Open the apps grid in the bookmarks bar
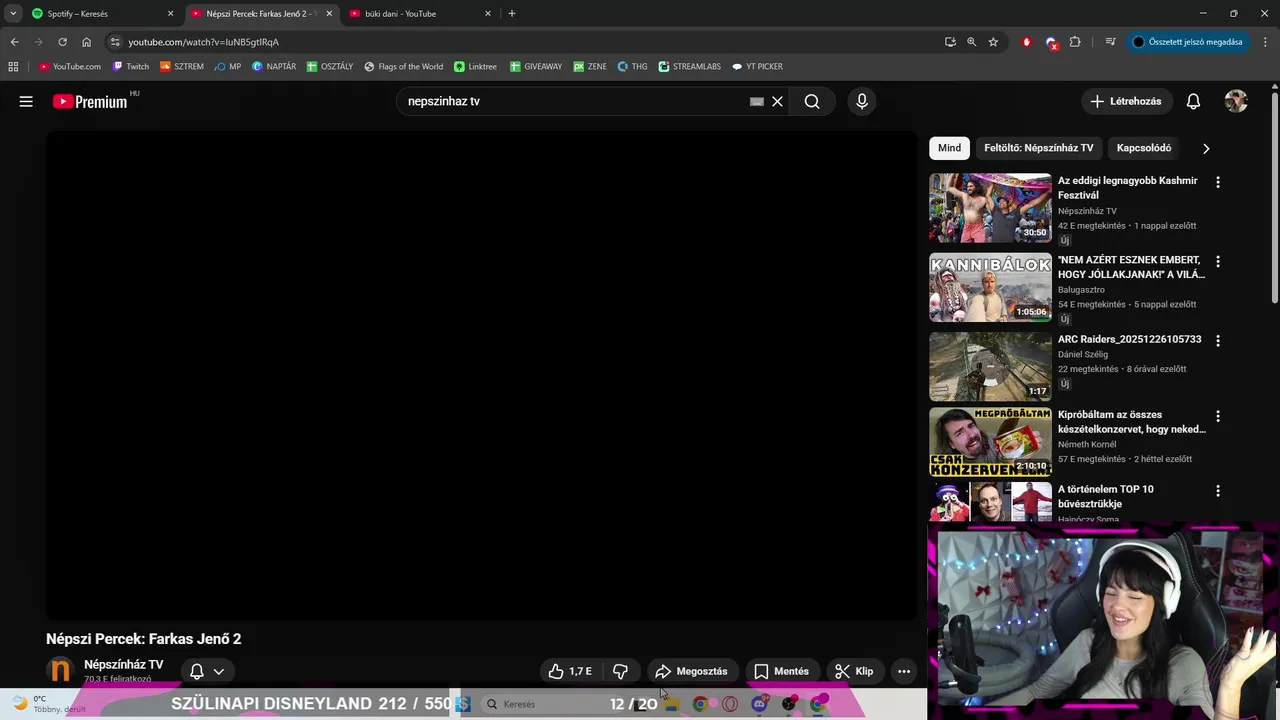 13,67
